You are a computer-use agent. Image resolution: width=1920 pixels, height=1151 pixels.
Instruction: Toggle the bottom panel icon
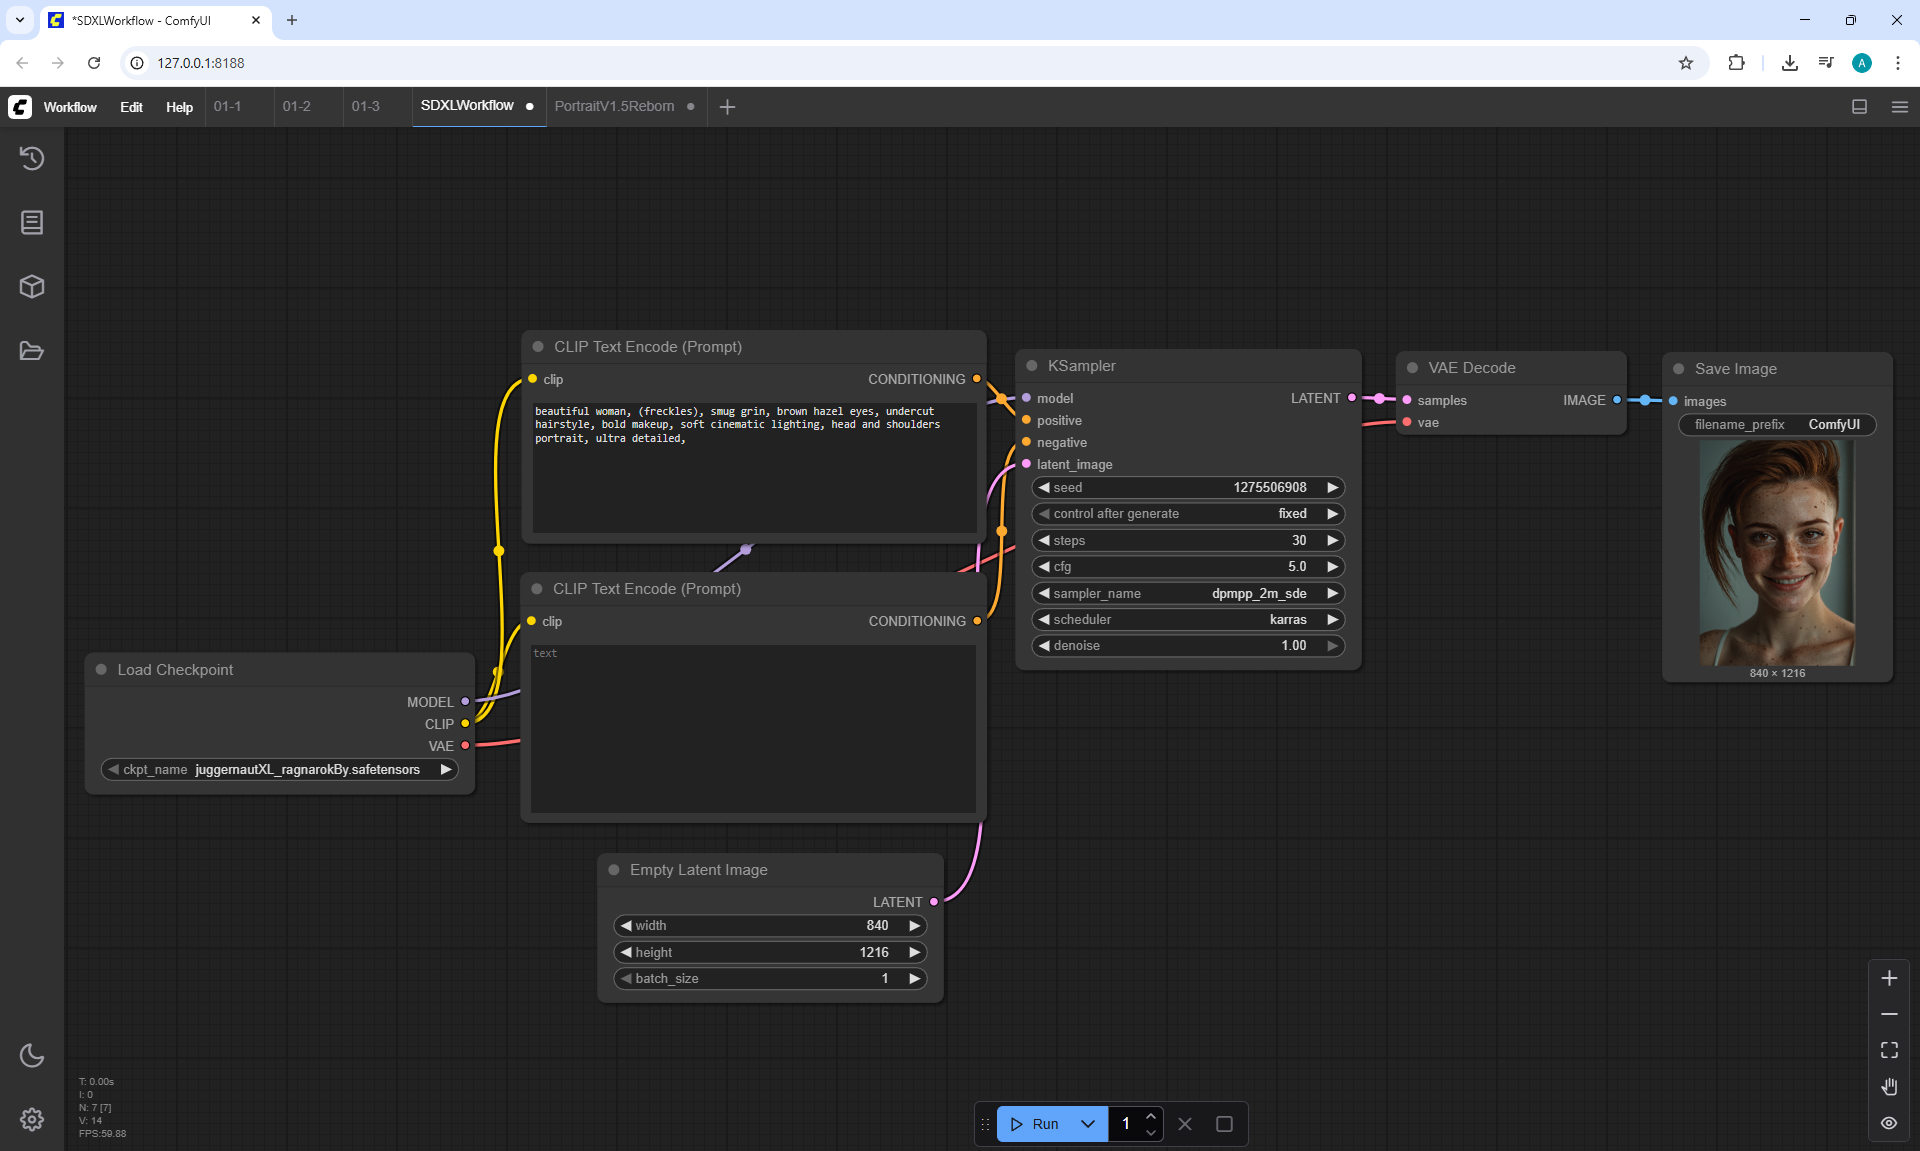point(1859,107)
